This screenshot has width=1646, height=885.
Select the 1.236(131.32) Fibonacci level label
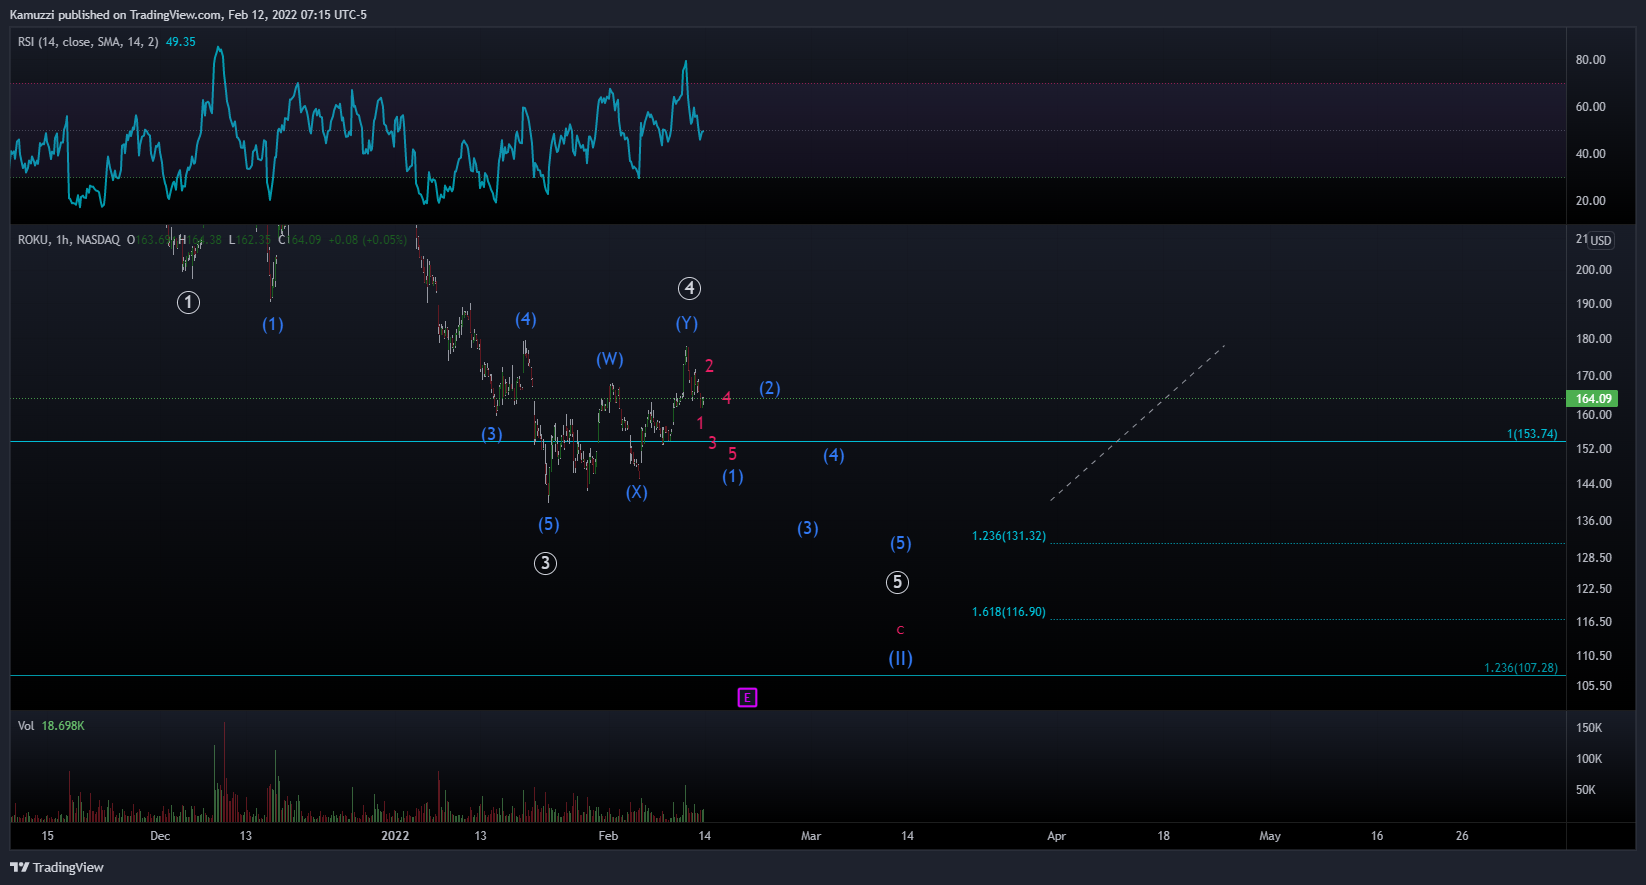click(1009, 536)
